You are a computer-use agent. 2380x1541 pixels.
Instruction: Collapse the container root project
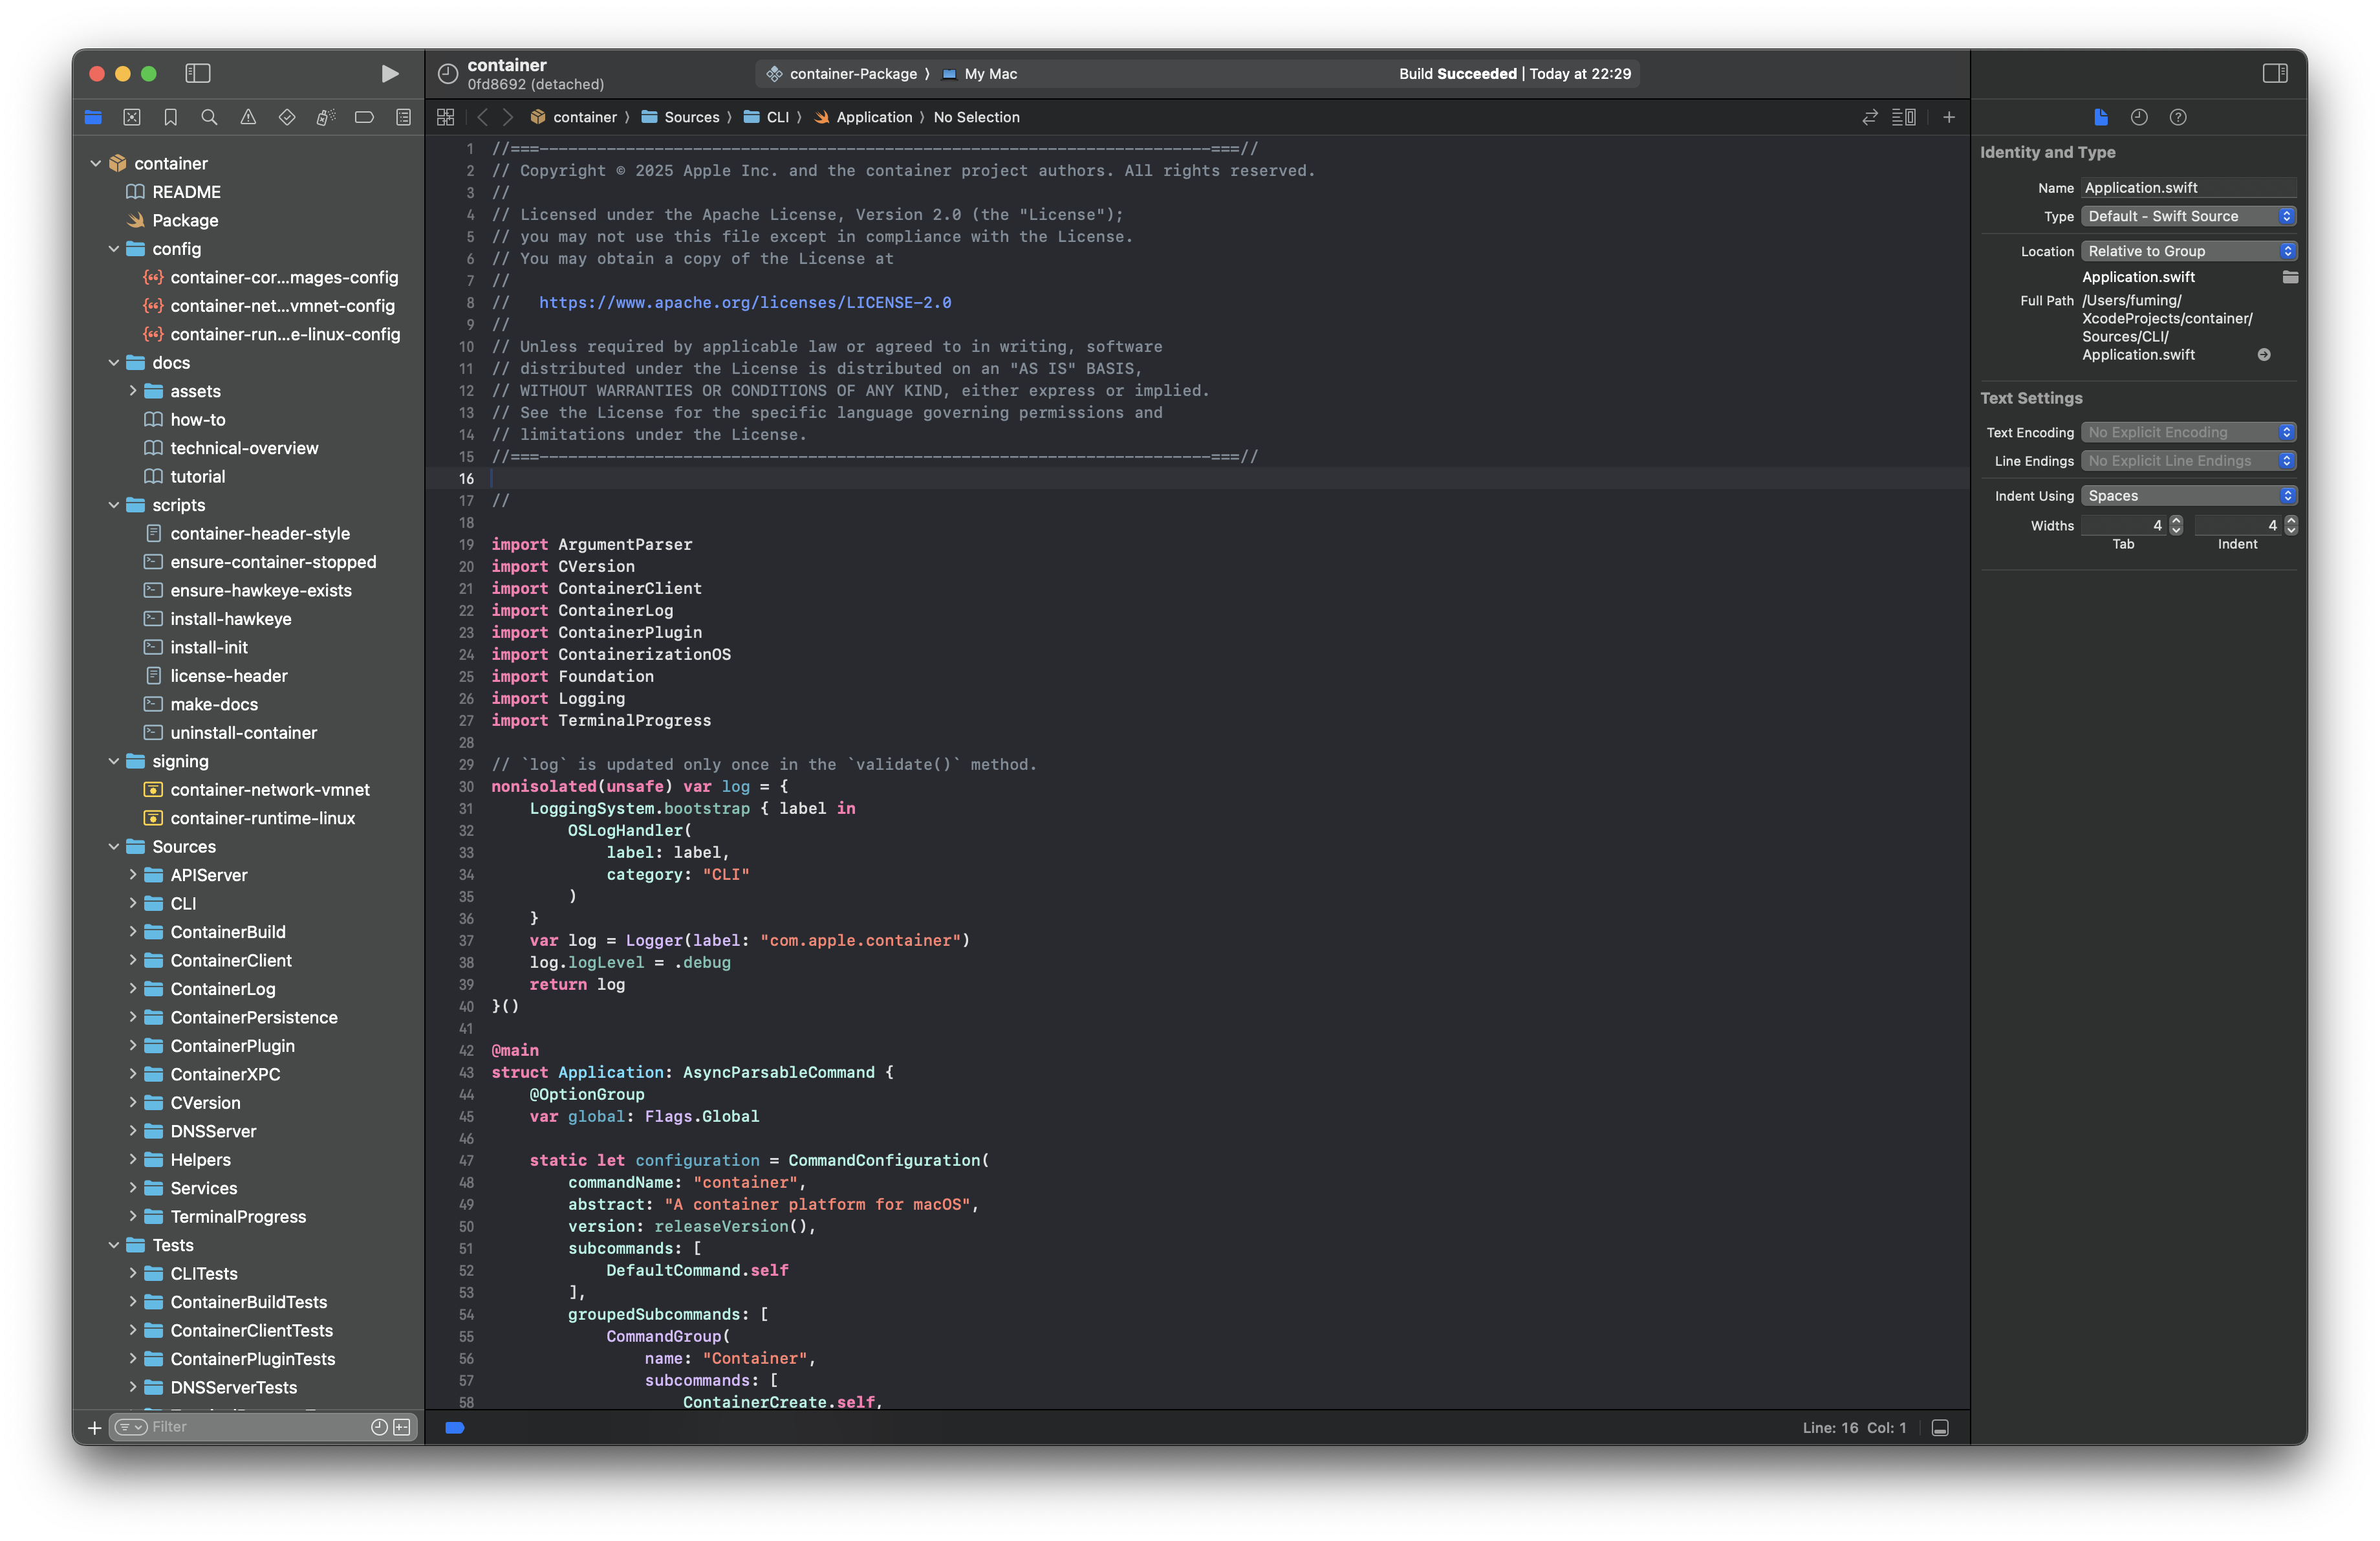tap(96, 163)
